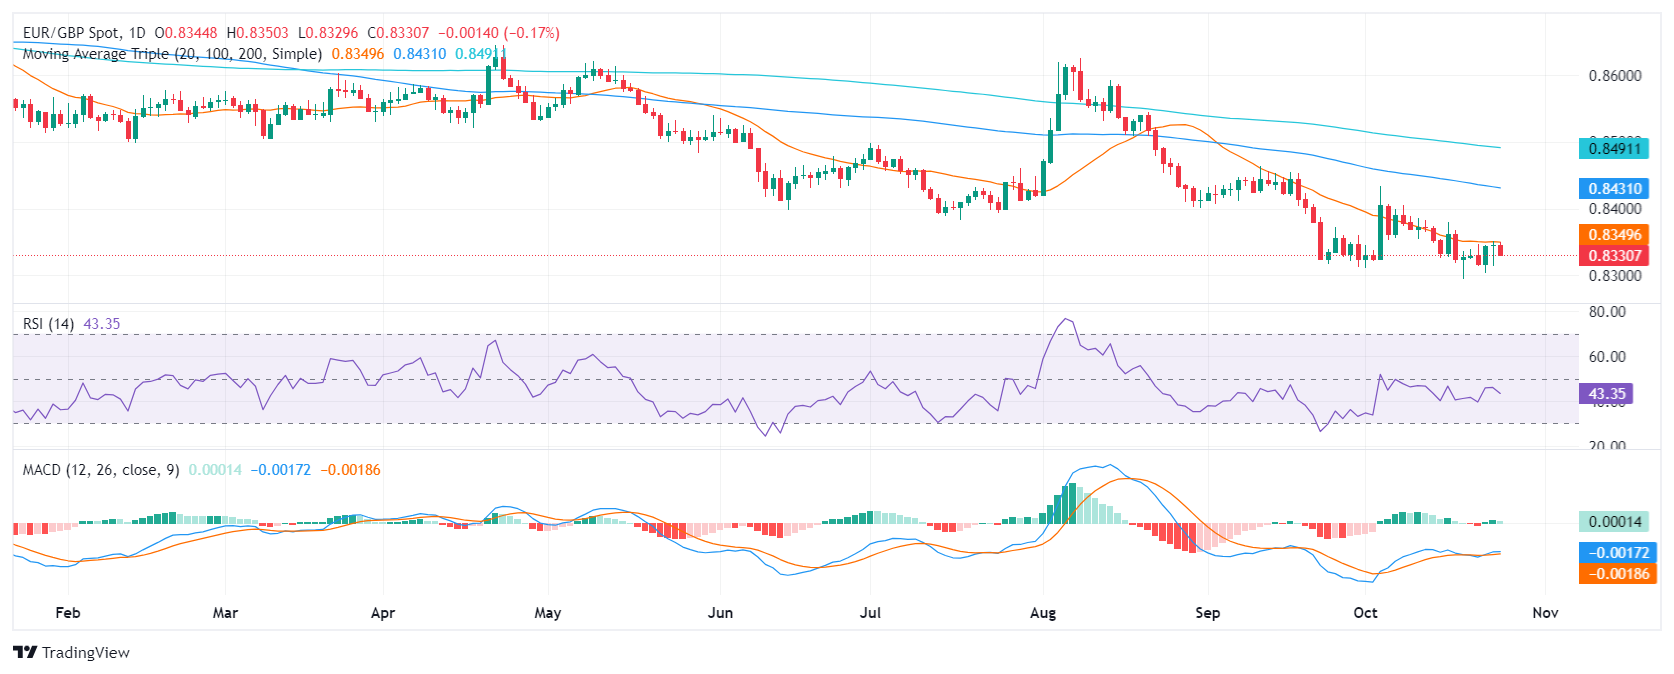Click the May label on time axis
Screen dimensions: 1674x674
pos(547,613)
